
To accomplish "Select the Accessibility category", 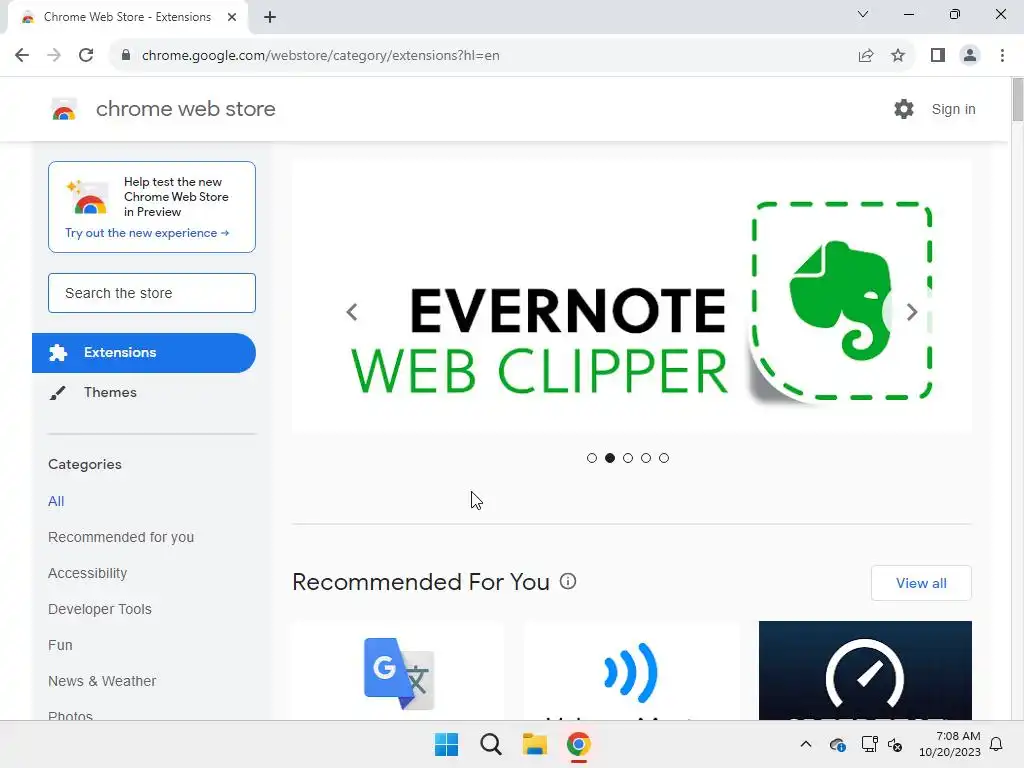I will coord(88,573).
